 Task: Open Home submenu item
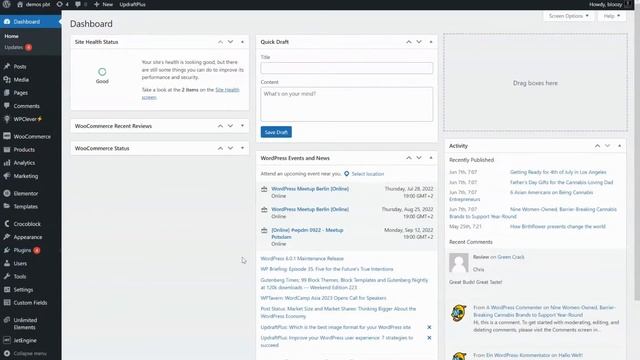(x=11, y=36)
